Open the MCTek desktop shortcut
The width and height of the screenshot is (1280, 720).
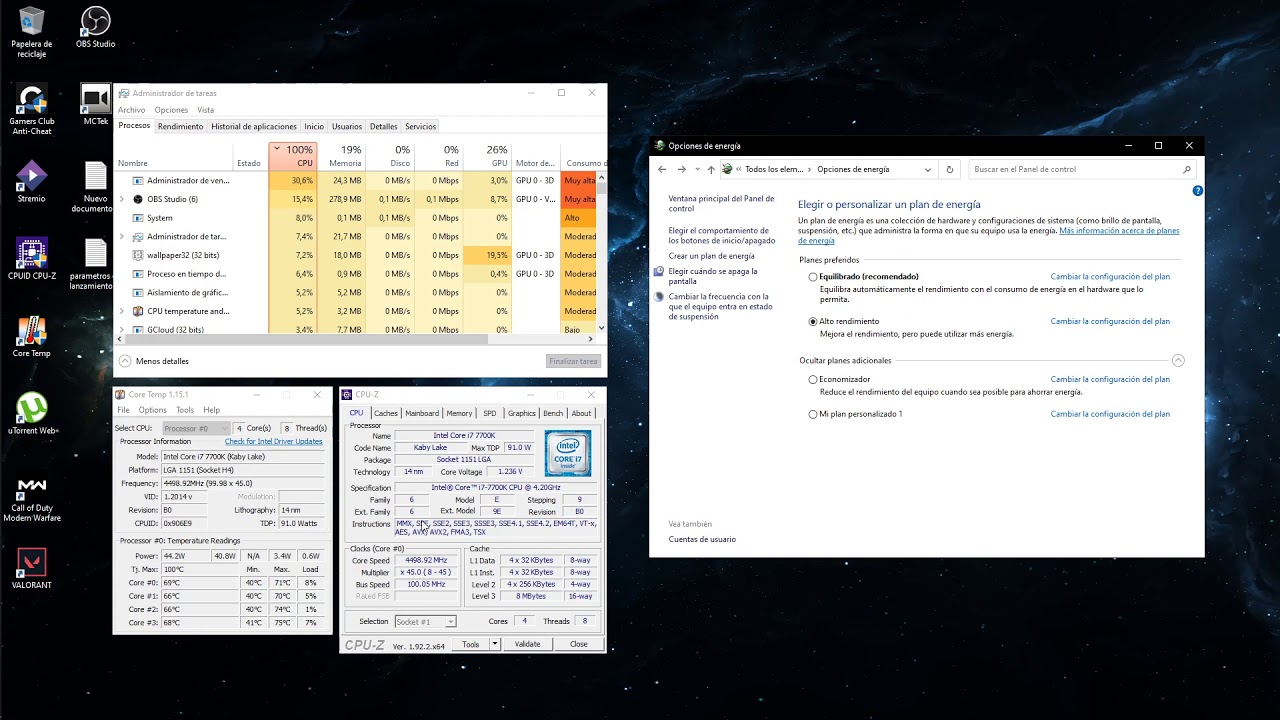95,104
